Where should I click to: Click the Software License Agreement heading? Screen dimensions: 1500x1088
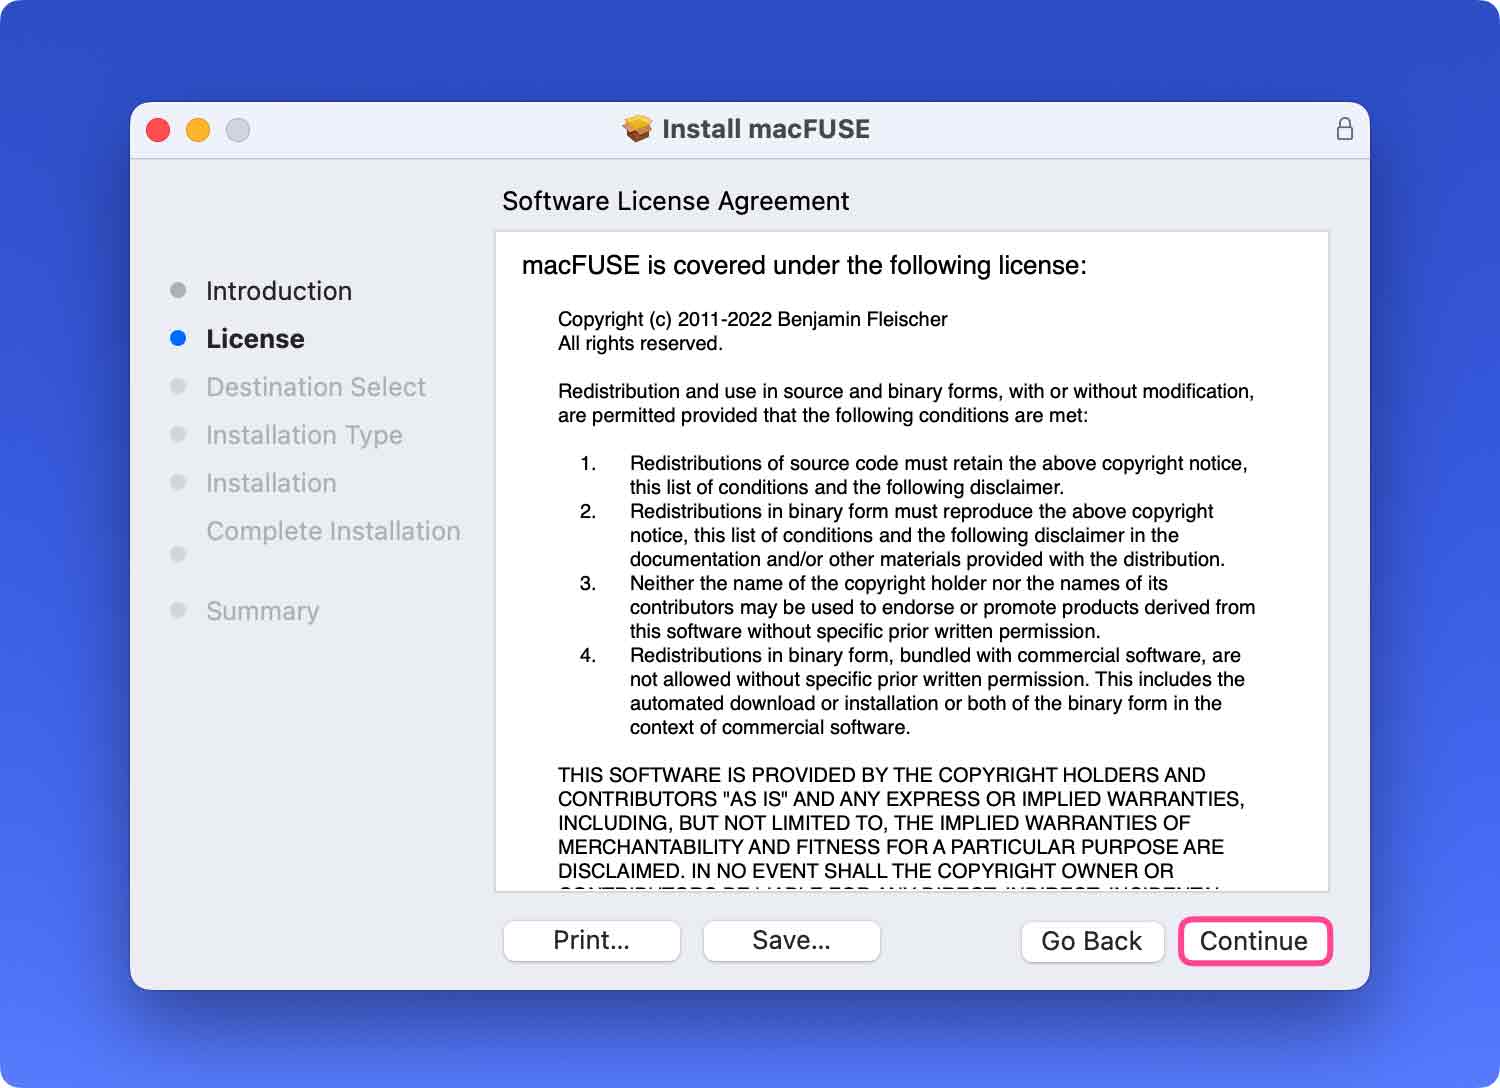tap(675, 201)
